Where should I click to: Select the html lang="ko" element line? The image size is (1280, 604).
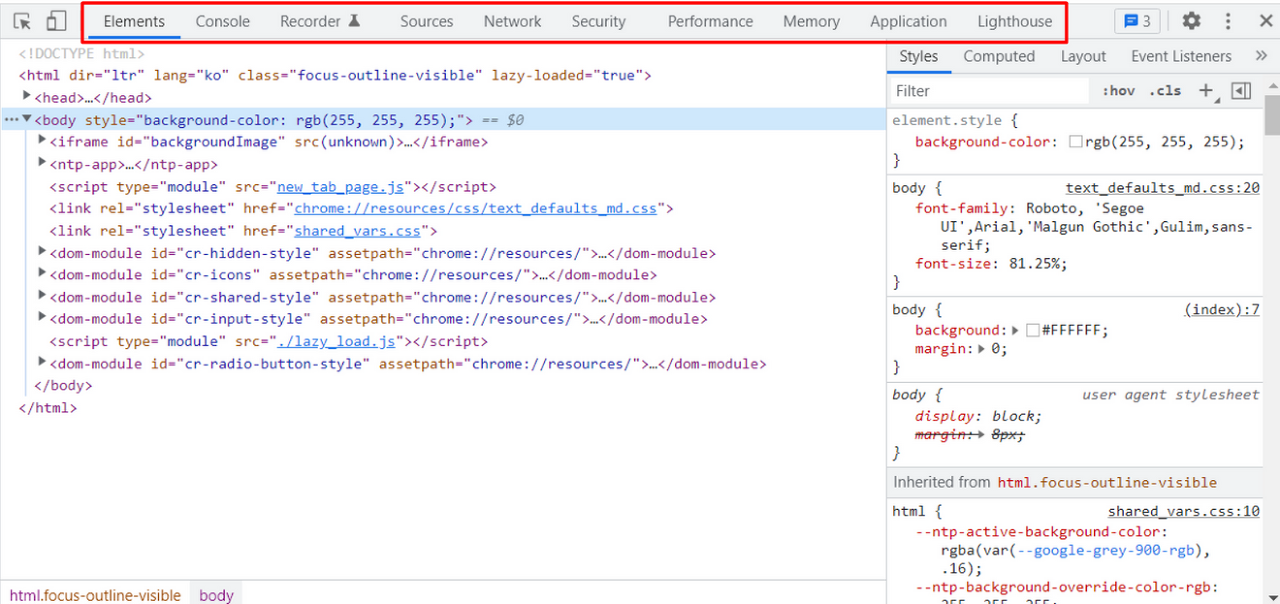335,75
